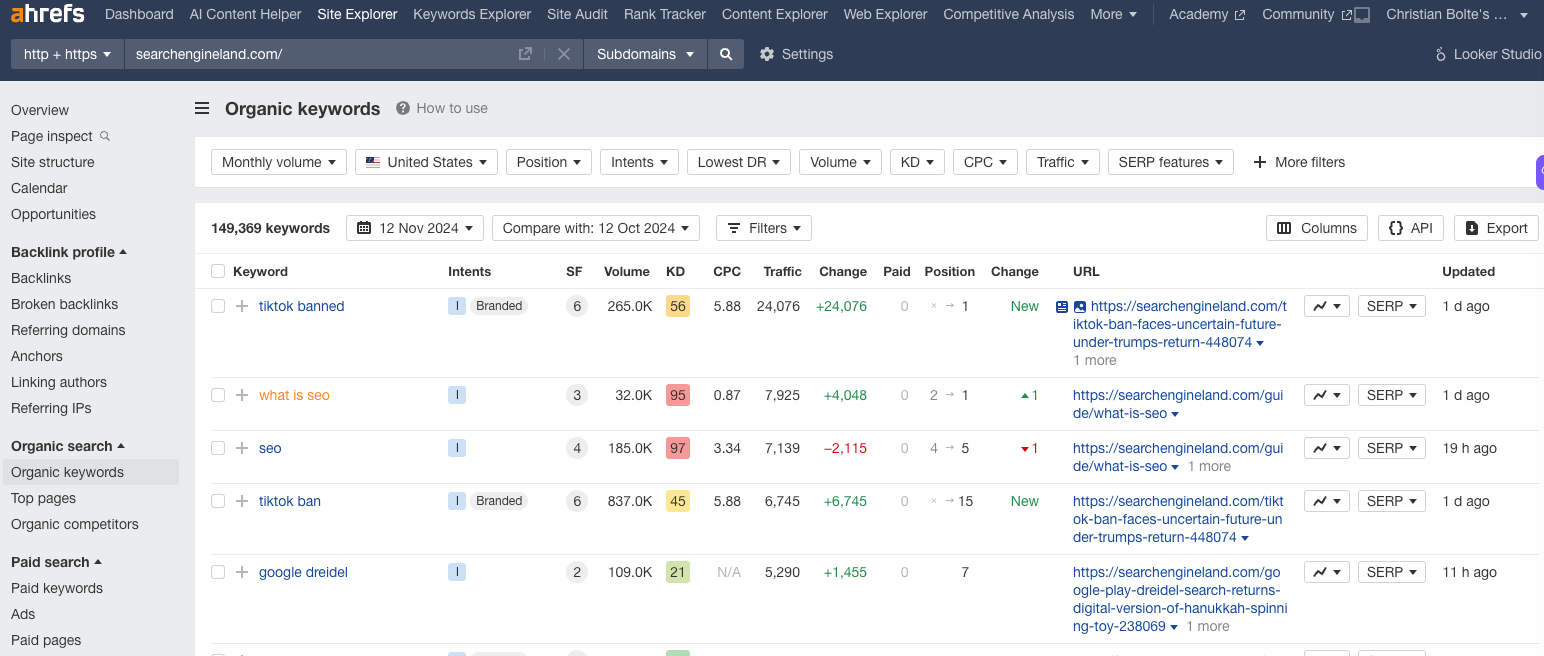The width and height of the screenshot is (1544, 656).
Task: Toggle select-all keywords checkbox
Action: (218, 271)
